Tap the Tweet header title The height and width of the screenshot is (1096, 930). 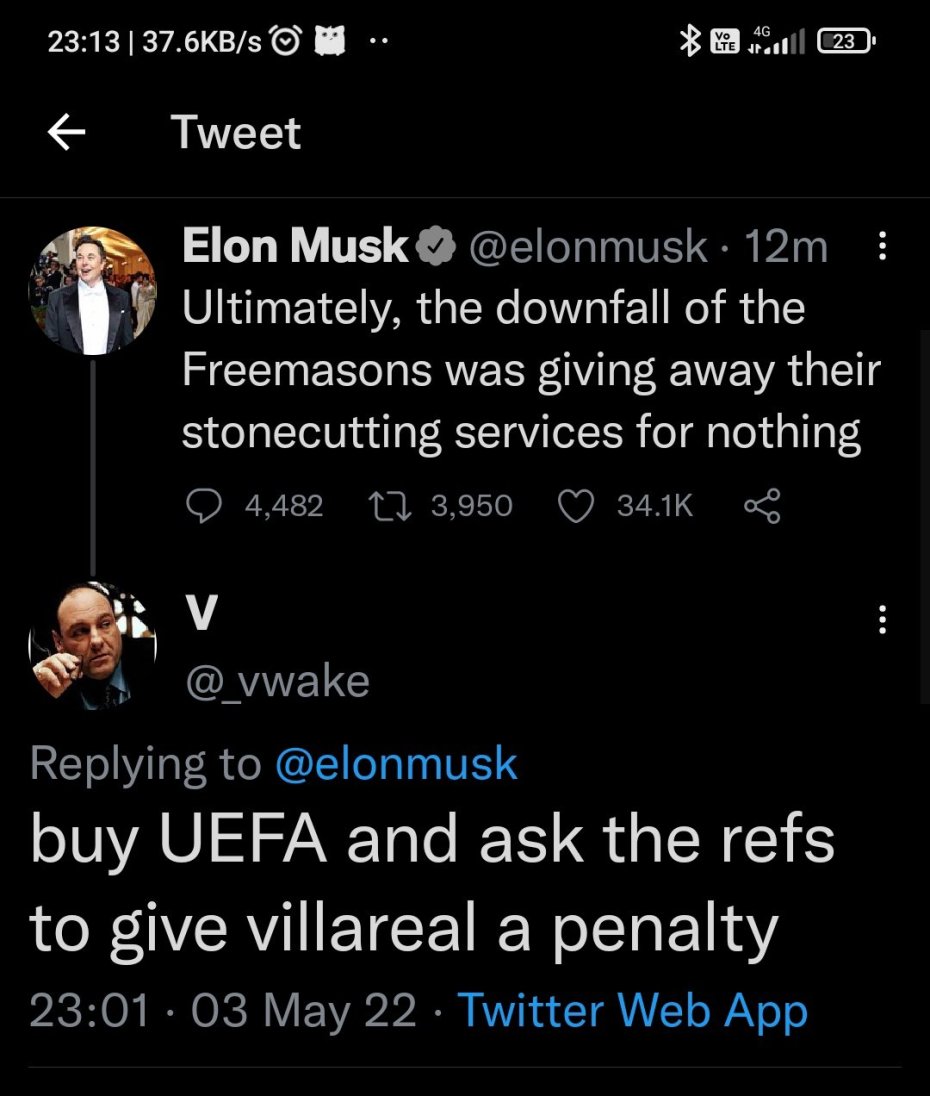coord(235,133)
